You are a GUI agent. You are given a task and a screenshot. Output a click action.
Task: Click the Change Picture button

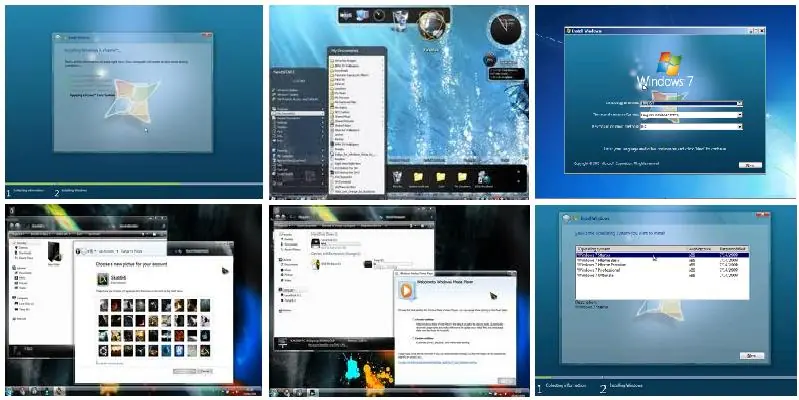pos(184,371)
